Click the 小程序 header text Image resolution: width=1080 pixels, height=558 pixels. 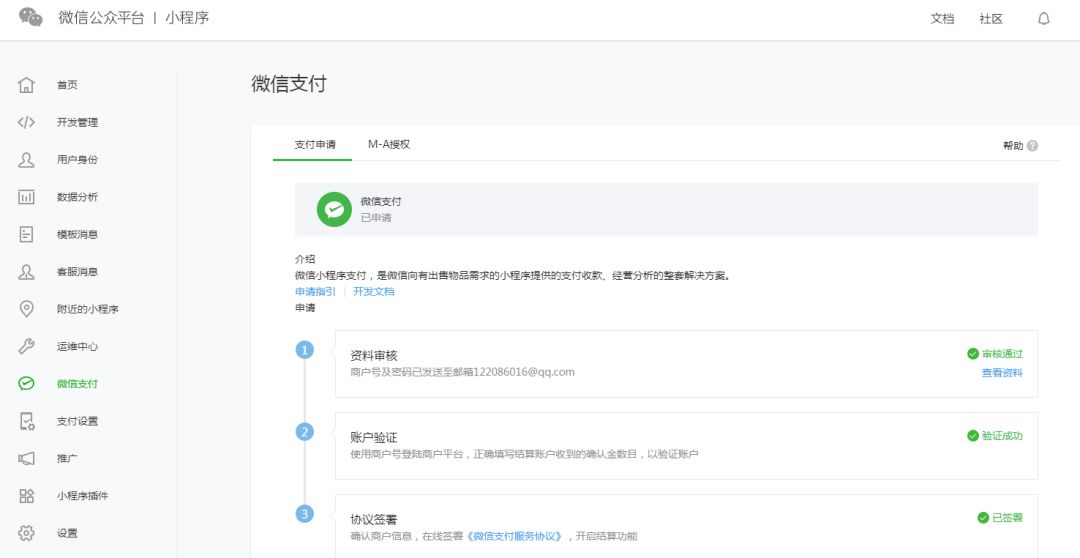[x=187, y=18]
